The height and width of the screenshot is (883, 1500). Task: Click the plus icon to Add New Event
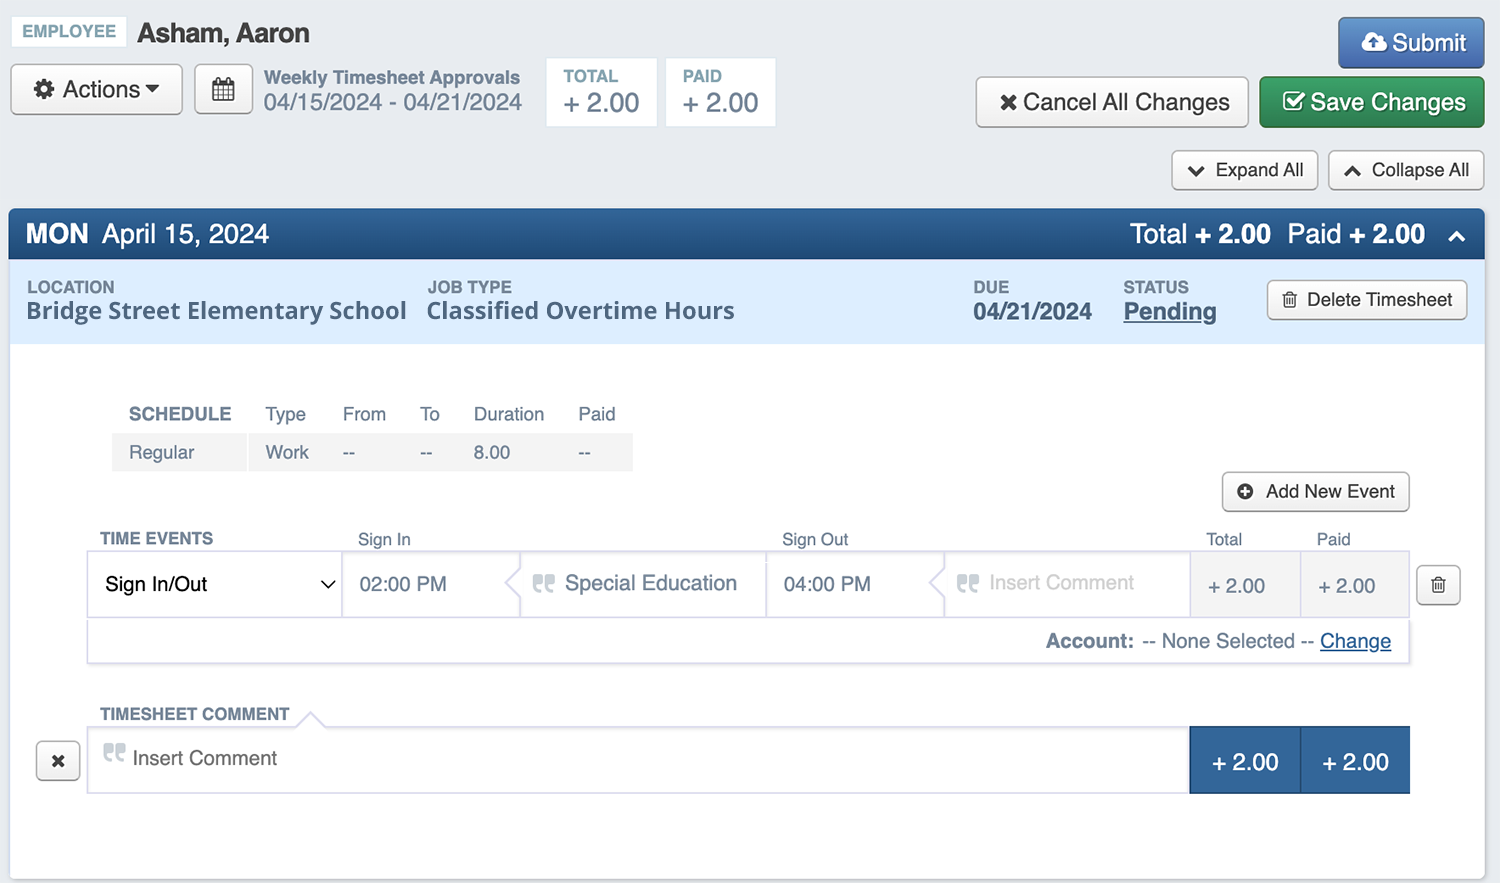click(1246, 491)
